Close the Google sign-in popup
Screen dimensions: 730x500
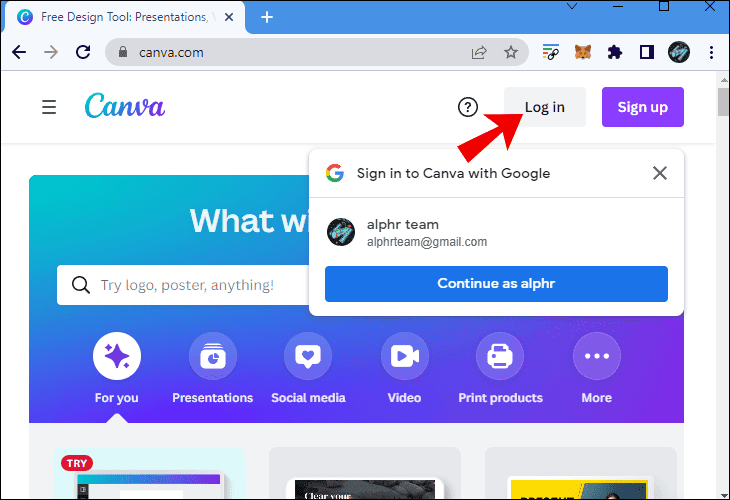[x=659, y=173]
